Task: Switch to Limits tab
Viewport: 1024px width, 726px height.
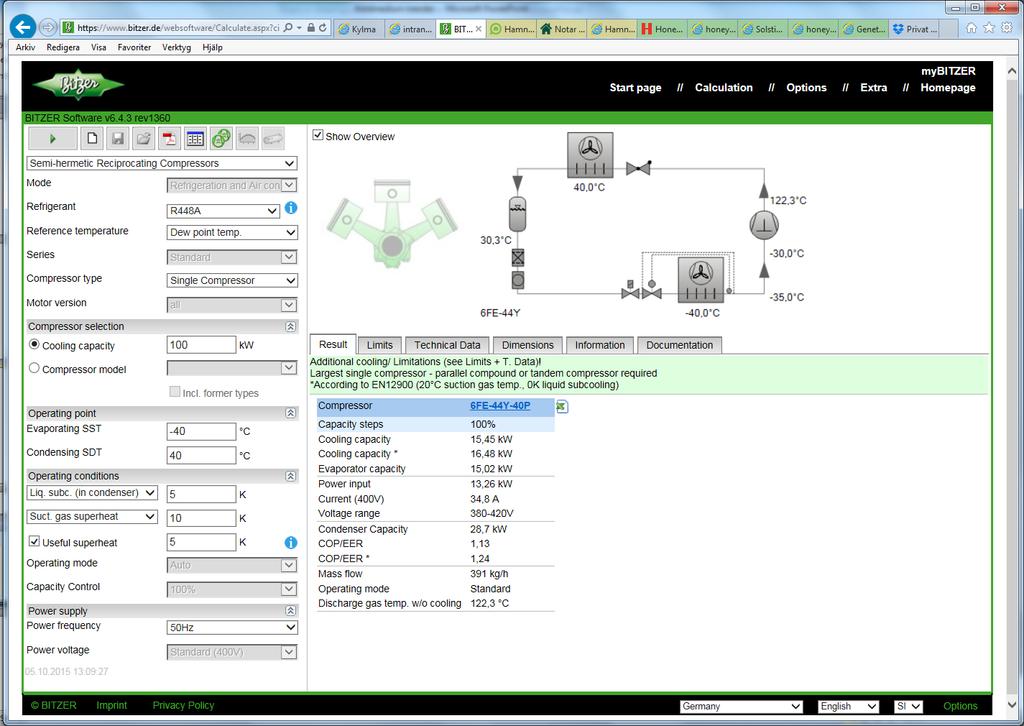Action: (x=379, y=345)
